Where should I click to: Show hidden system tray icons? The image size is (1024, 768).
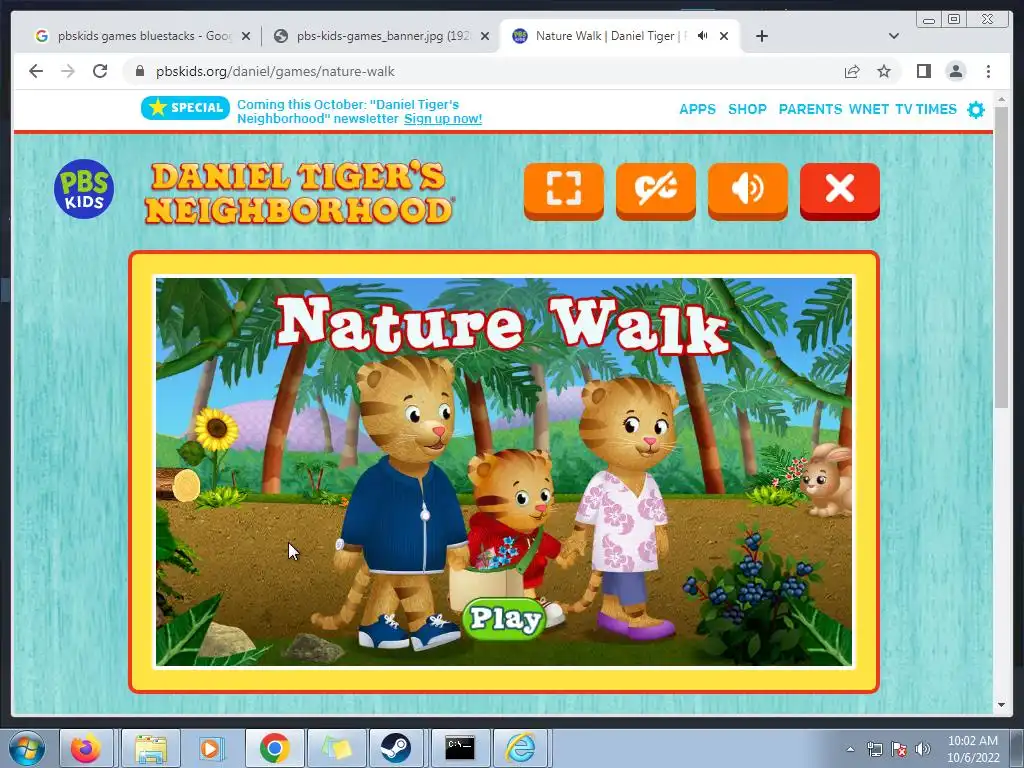[850, 749]
